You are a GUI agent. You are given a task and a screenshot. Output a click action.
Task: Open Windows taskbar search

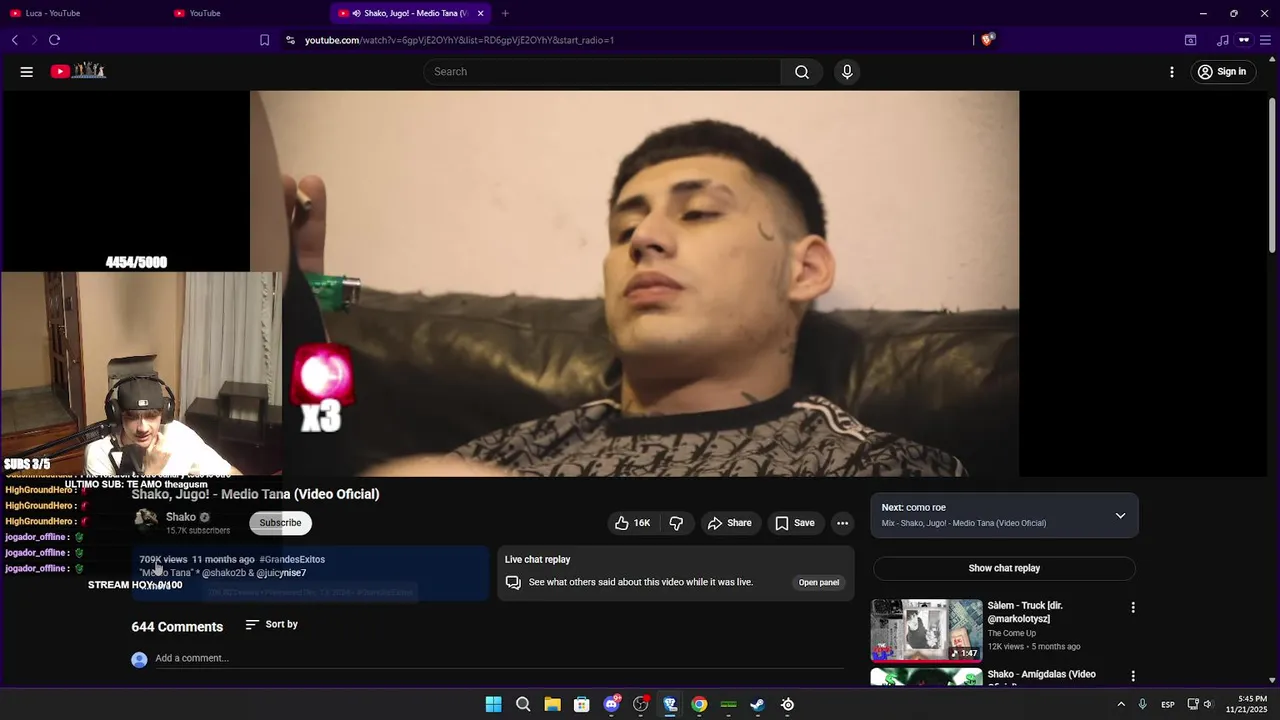click(x=523, y=705)
